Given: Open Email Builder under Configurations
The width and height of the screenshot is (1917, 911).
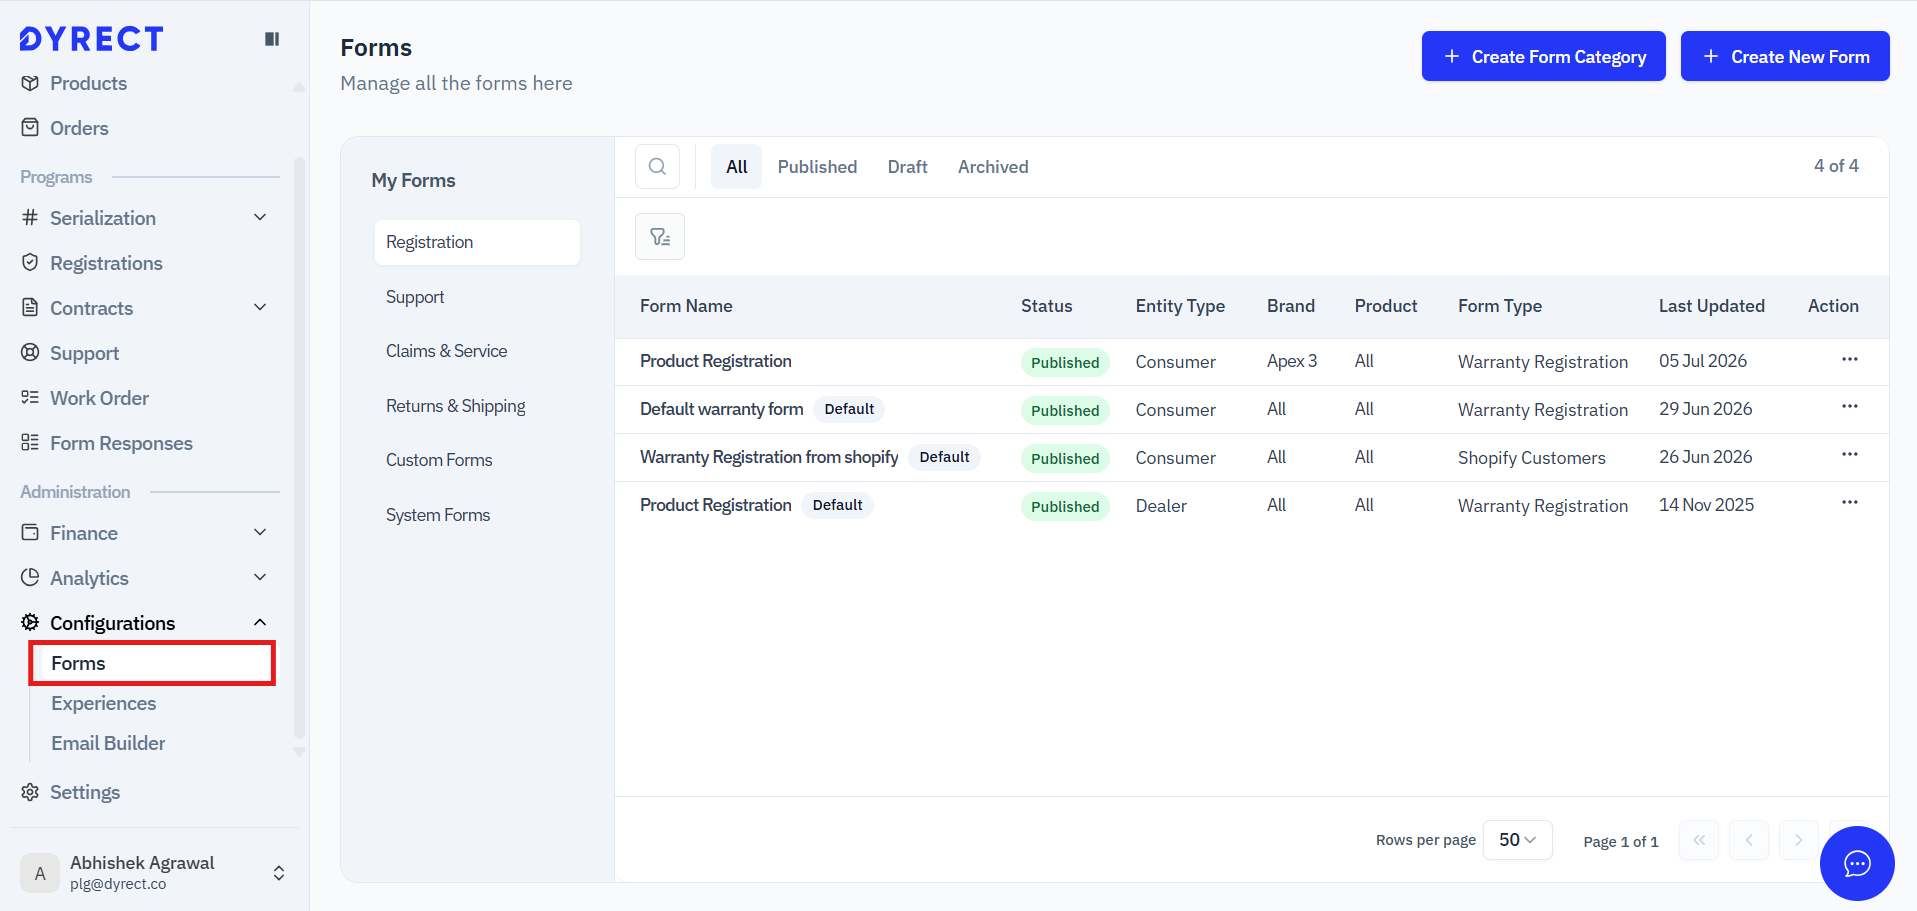Looking at the screenshot, I should (x=108, y=743).
